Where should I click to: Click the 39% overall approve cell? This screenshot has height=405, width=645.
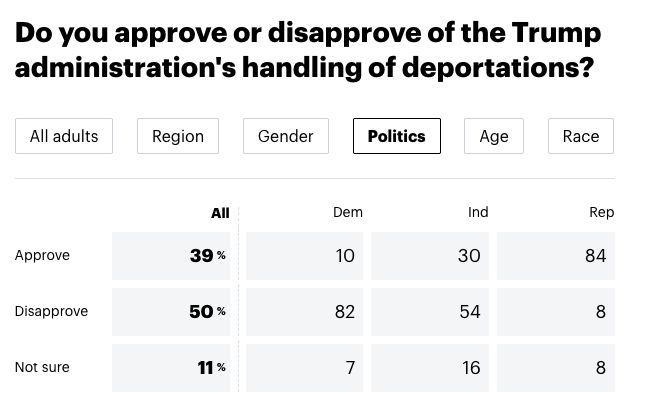[174, 256]
